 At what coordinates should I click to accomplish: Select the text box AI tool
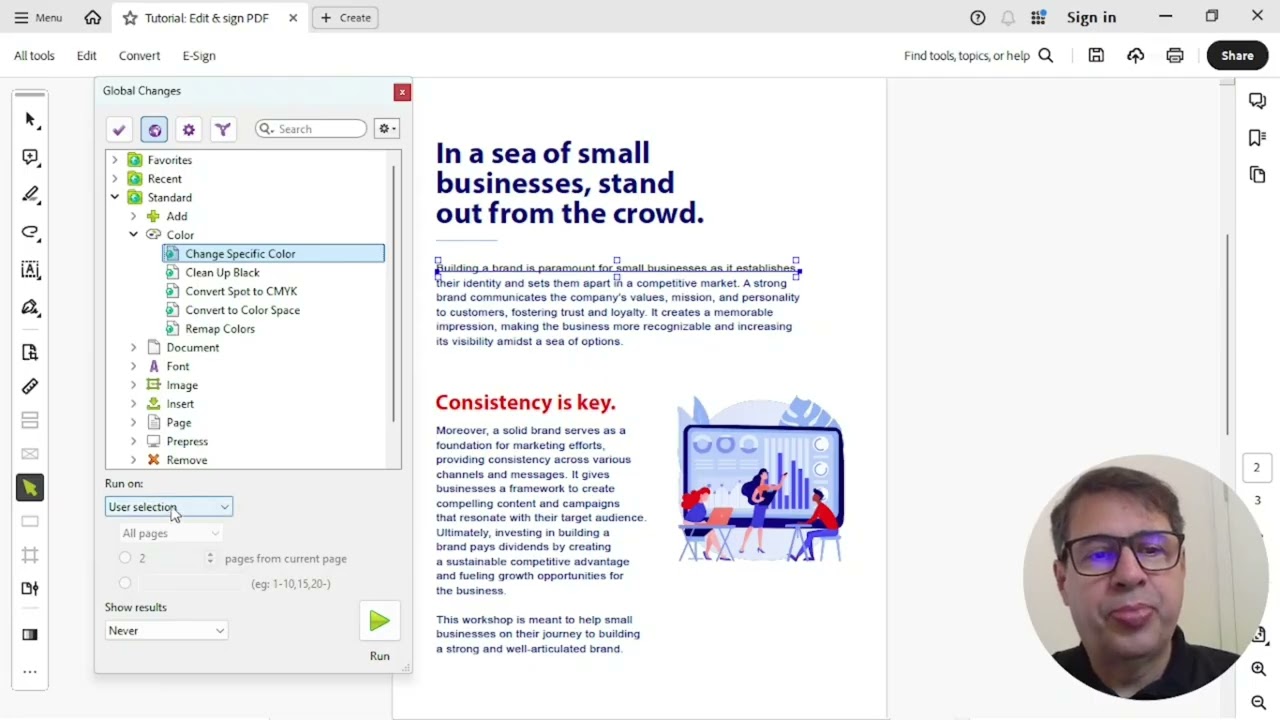pos(30,270)
